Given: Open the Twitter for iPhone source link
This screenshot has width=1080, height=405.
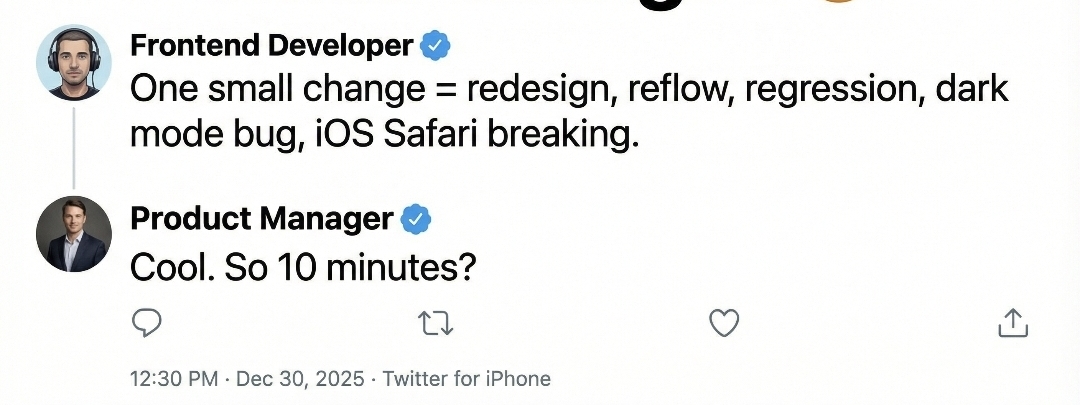Looking at the screenshot, I should click(x=467, y=379).
